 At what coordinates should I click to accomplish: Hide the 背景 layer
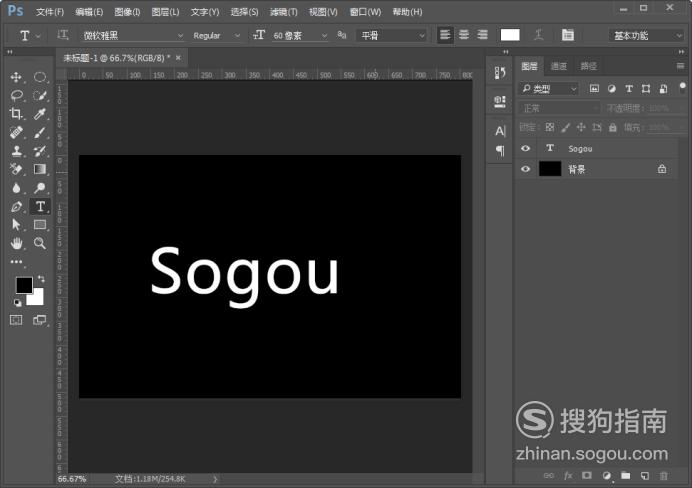coord(525,169)
